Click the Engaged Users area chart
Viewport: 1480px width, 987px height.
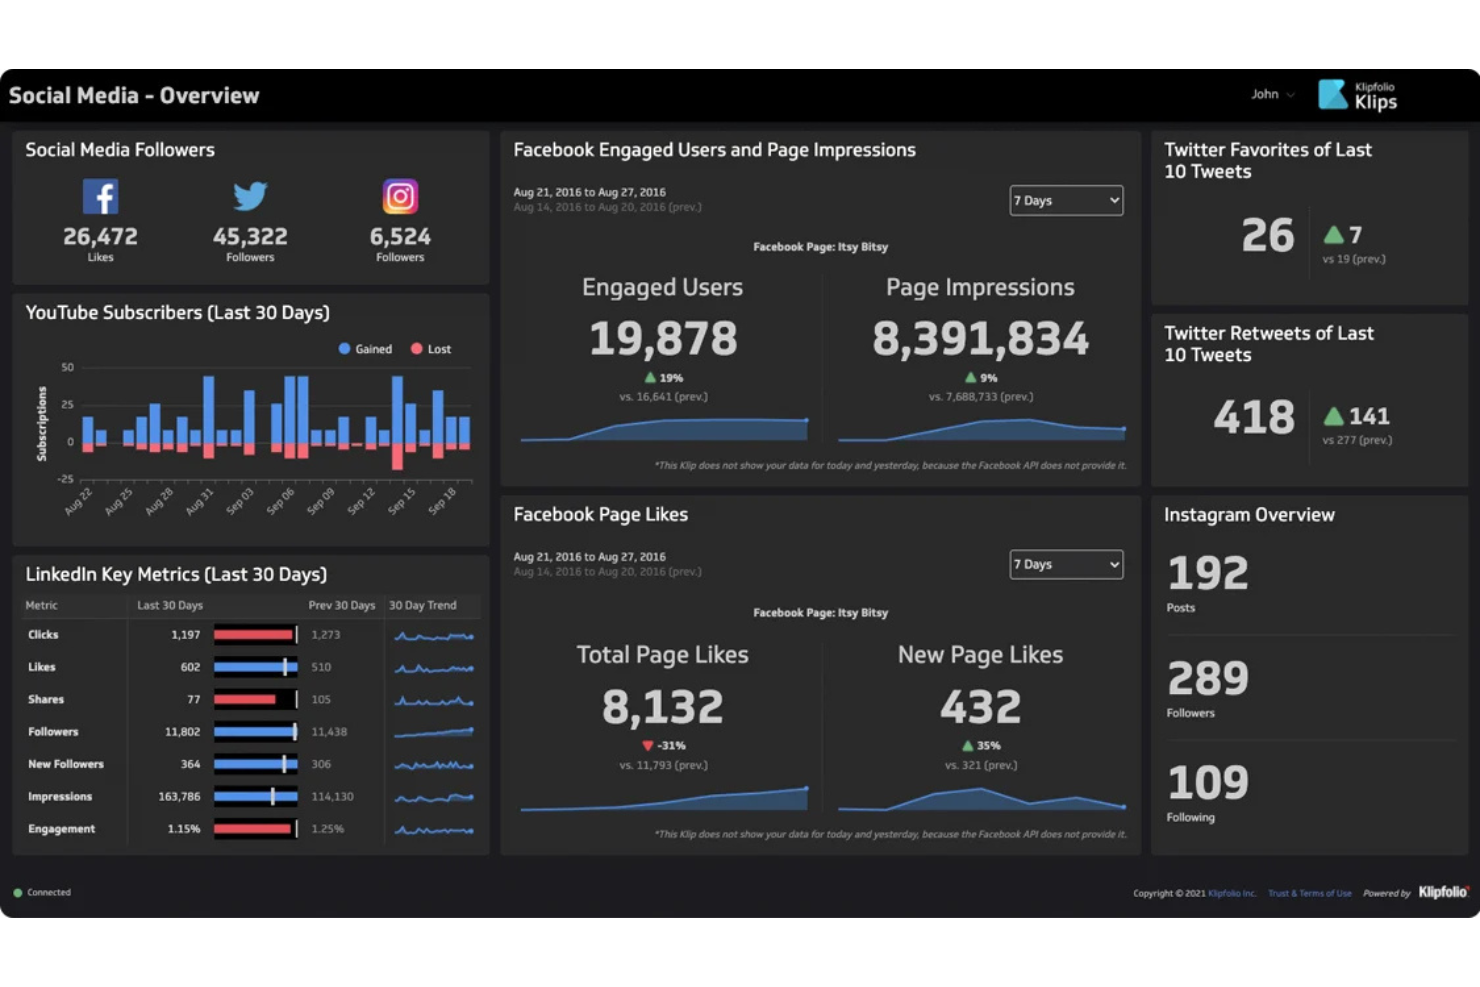point(664,429)
